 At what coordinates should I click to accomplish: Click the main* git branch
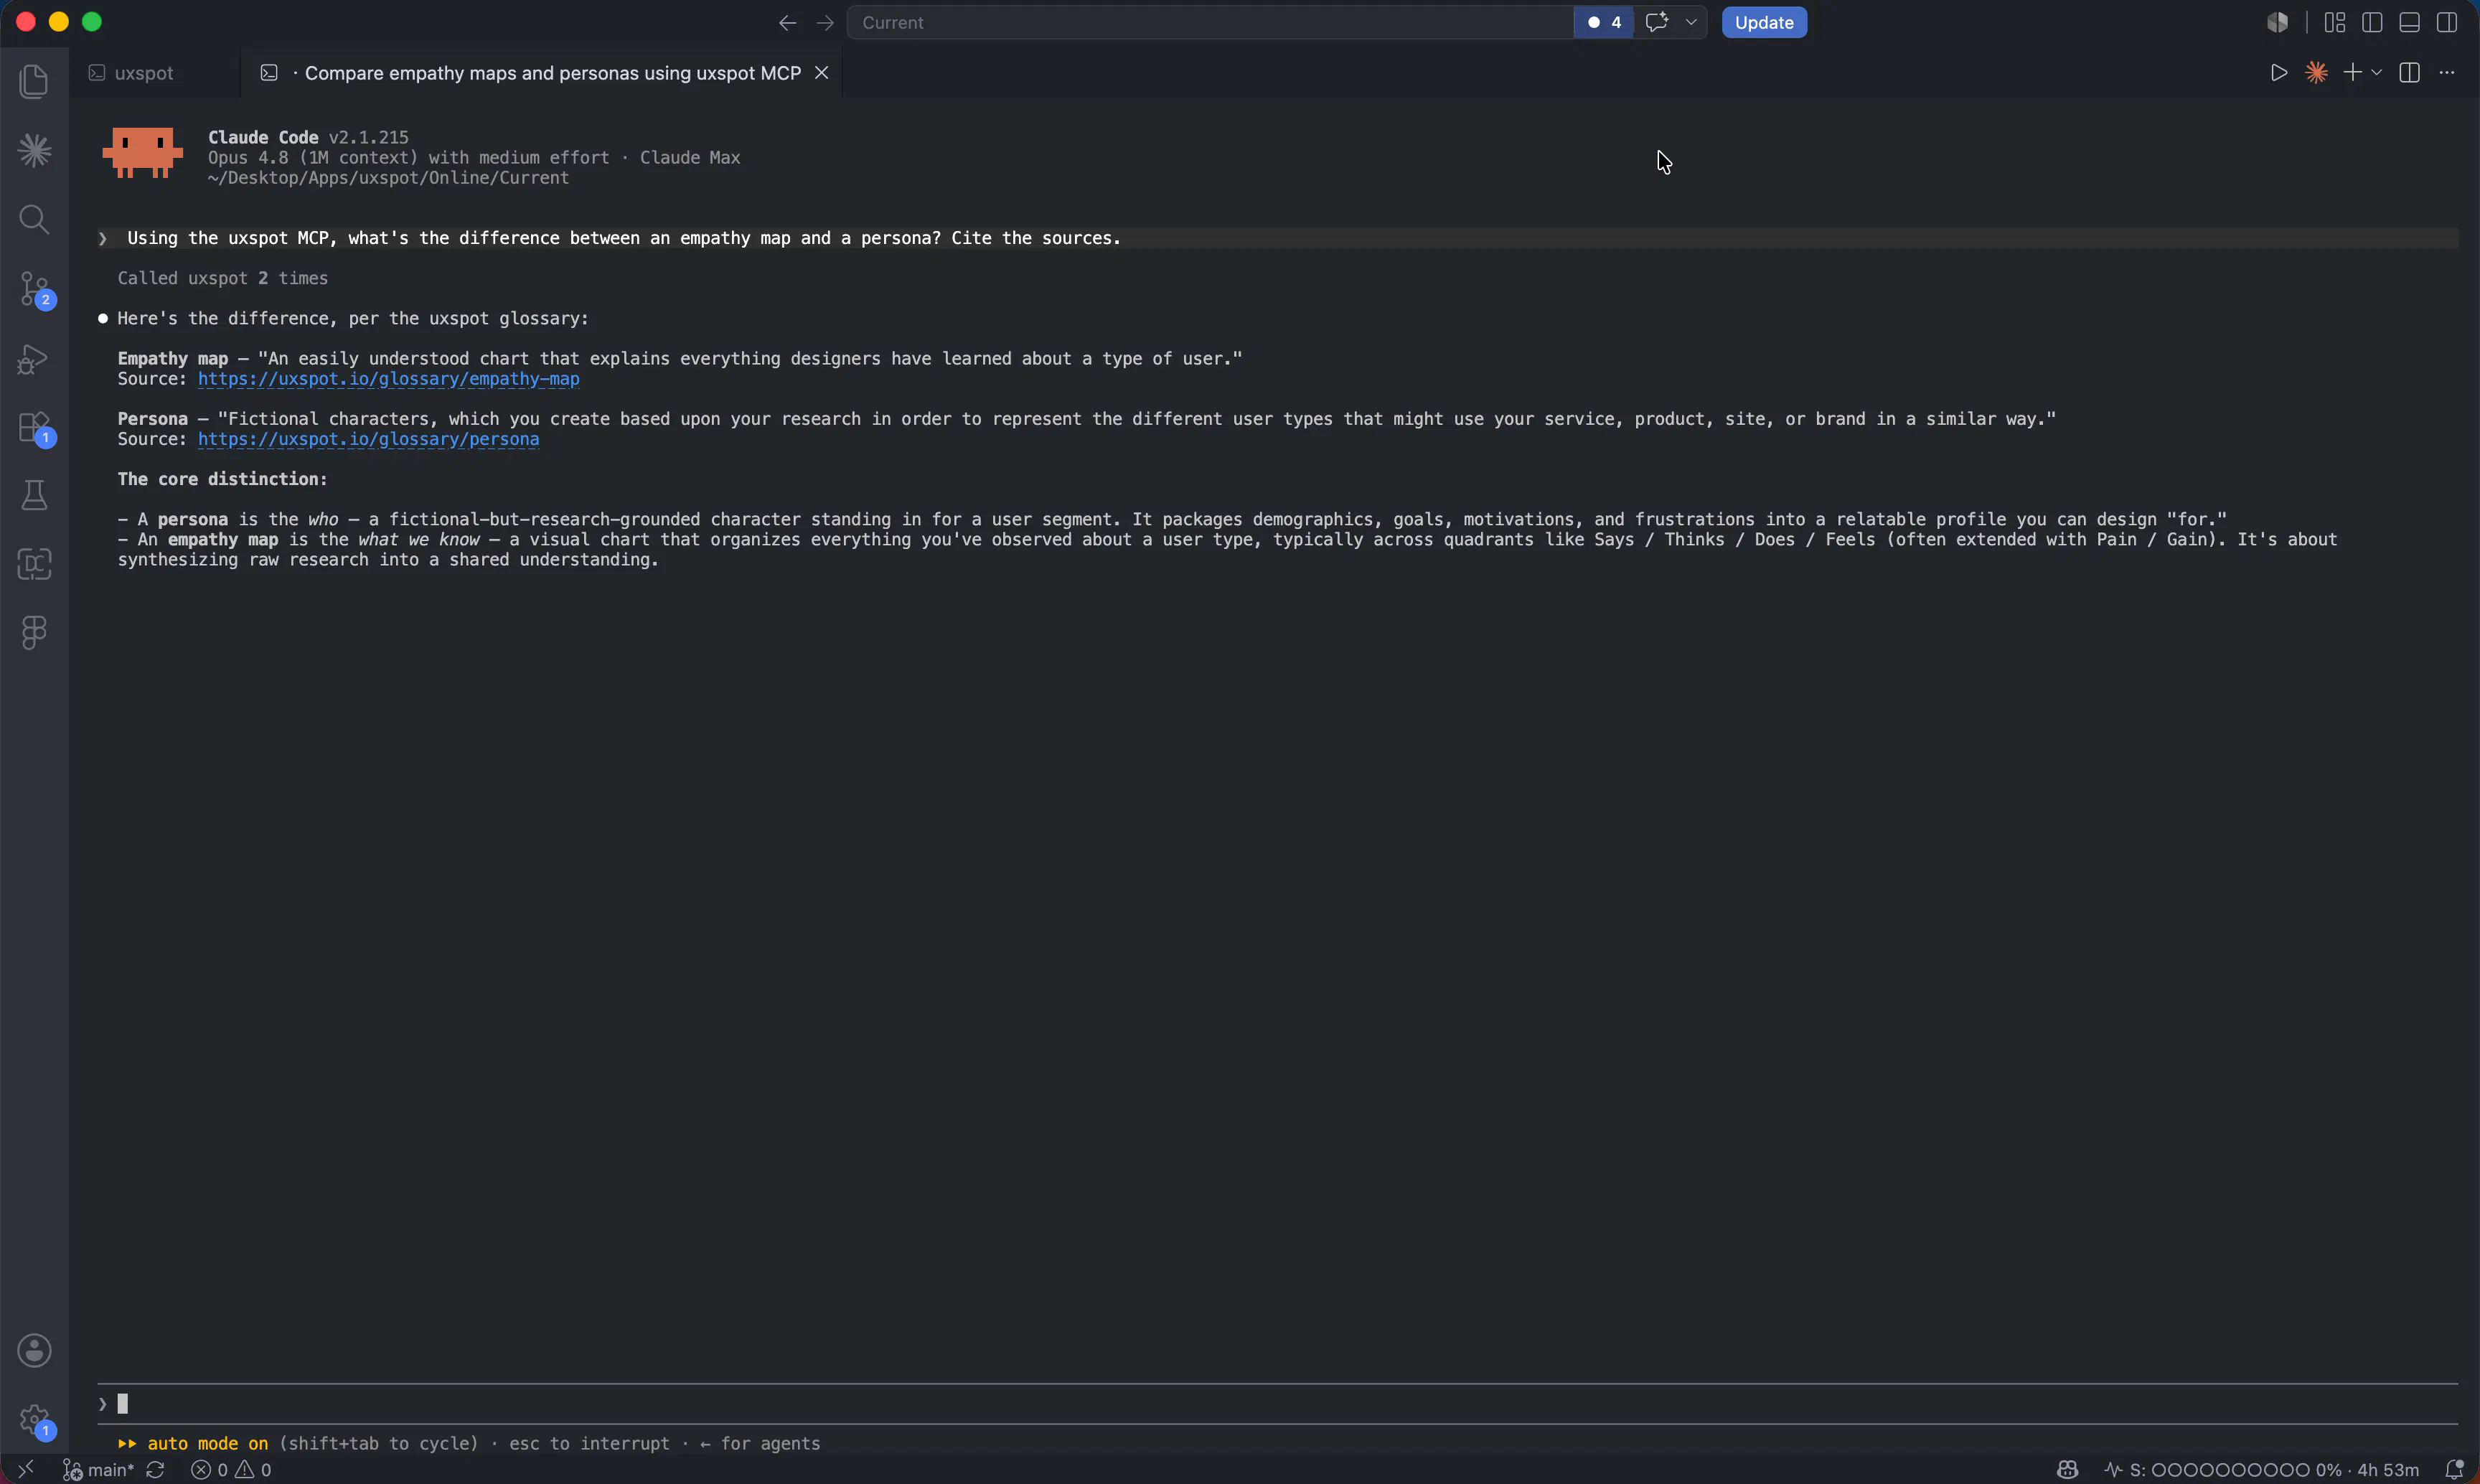pyautogui.click(x=98, y=1469)
